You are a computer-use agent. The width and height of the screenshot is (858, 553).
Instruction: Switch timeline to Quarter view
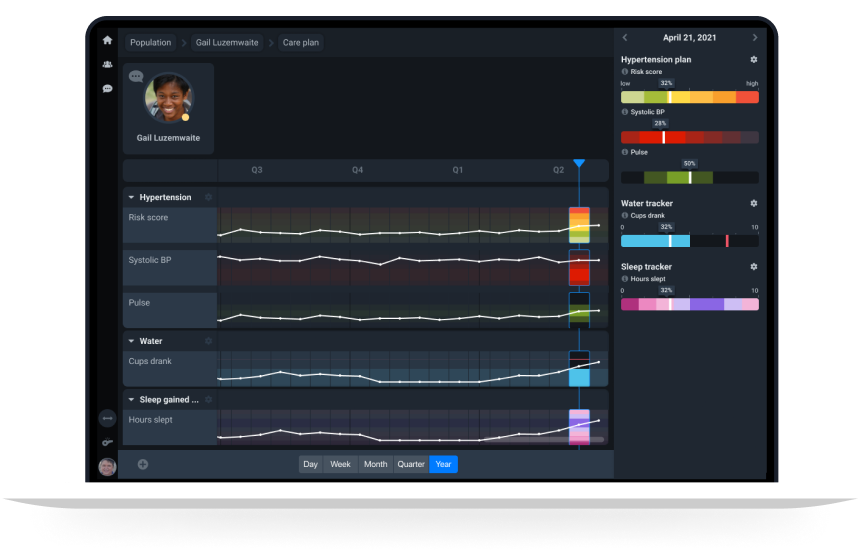pos(411,464)
